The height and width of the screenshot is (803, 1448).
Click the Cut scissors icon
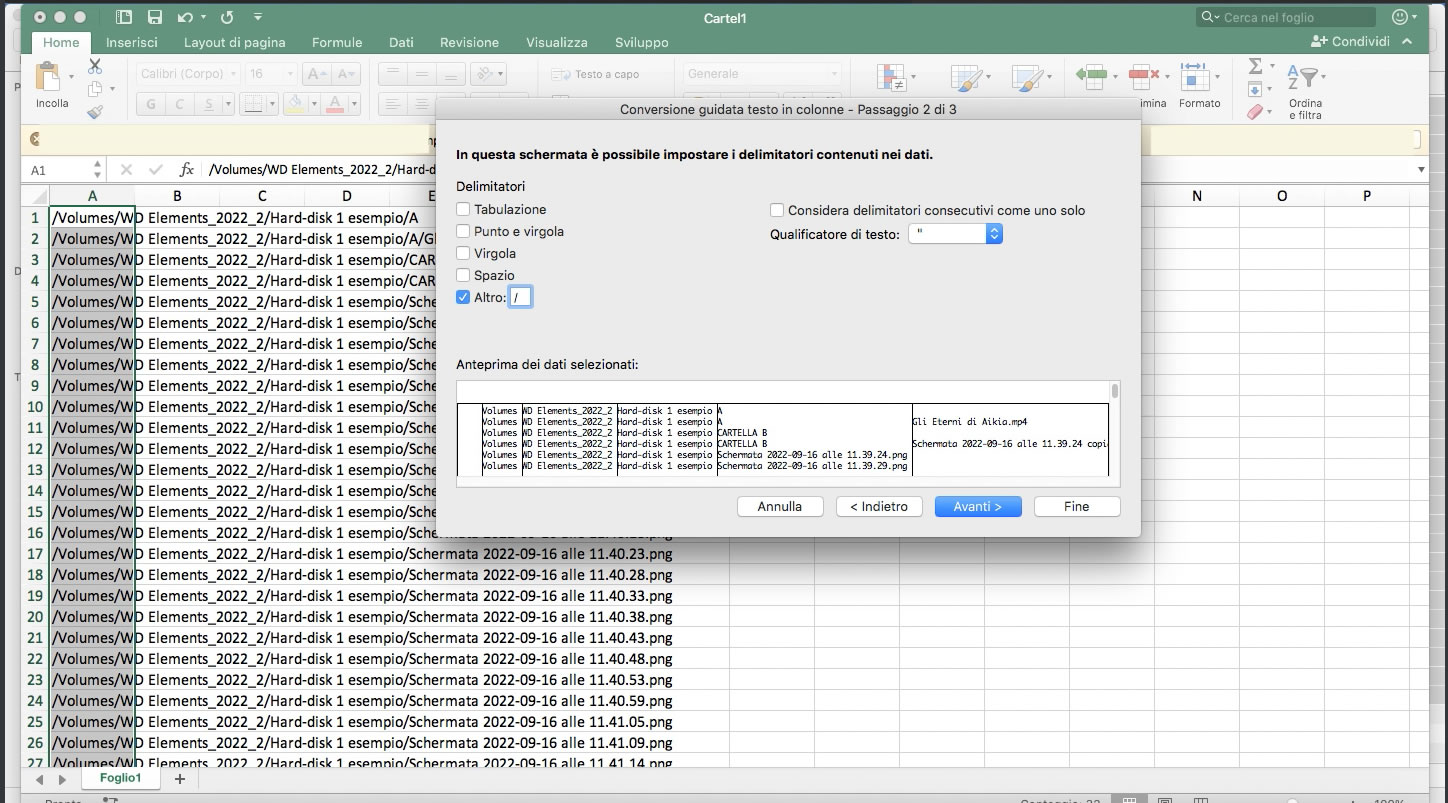[95, 66]
